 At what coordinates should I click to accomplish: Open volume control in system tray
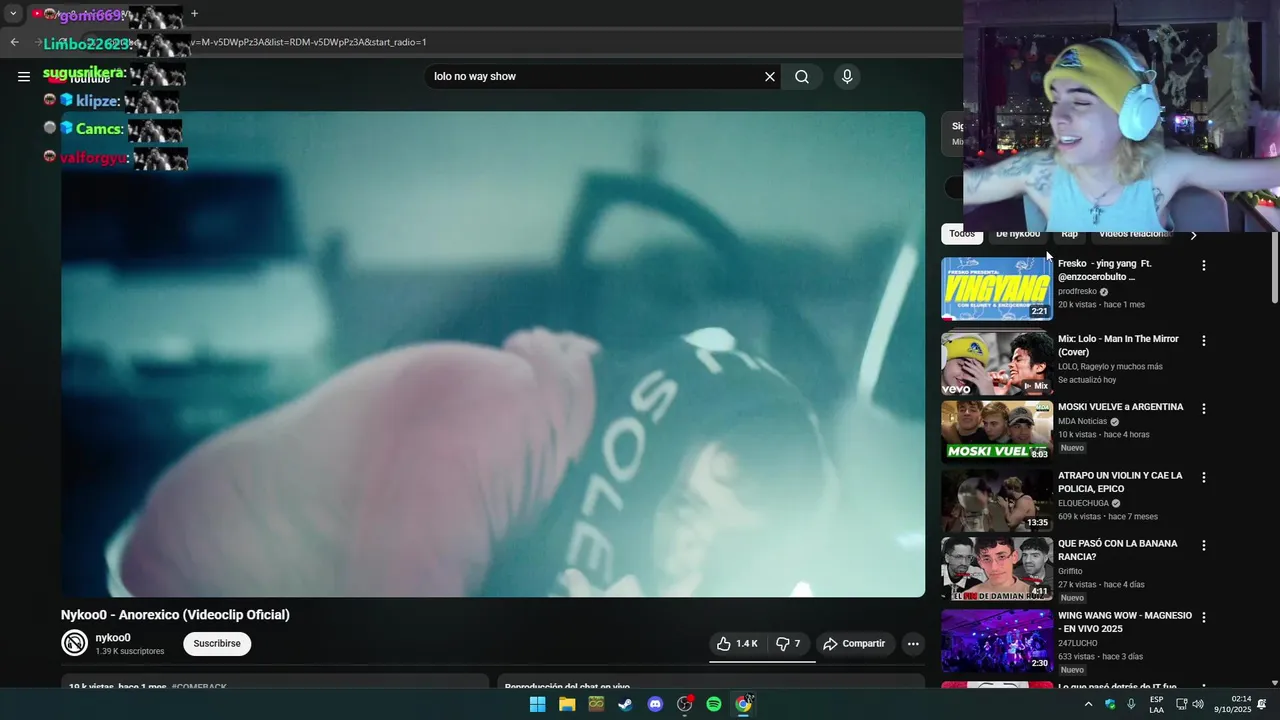(1198, 704)
